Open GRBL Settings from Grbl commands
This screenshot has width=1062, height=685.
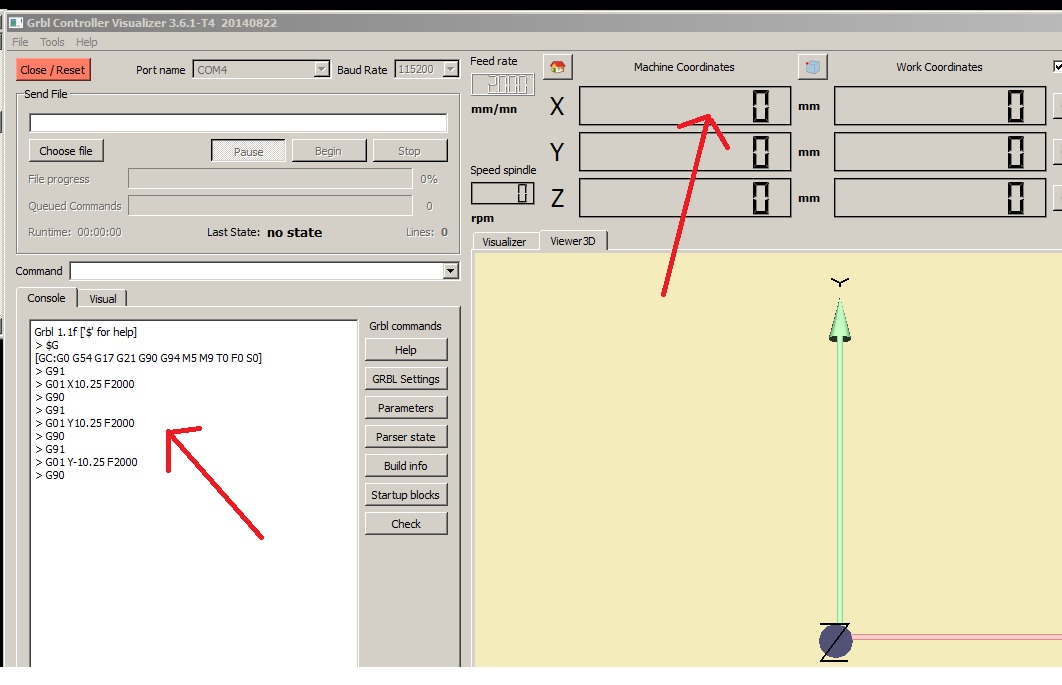coord(406,379)
